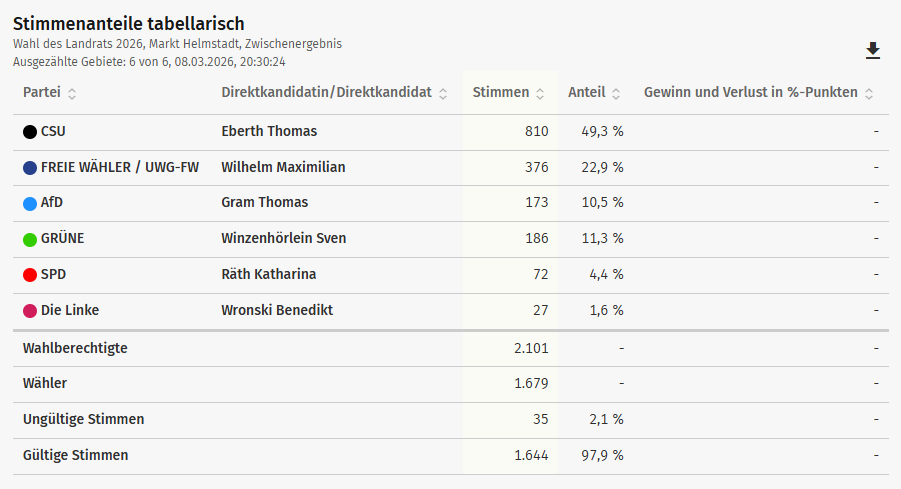Click the red SPD color dot
The height and width of the screenshot is (489, 901).
point(30,275)
